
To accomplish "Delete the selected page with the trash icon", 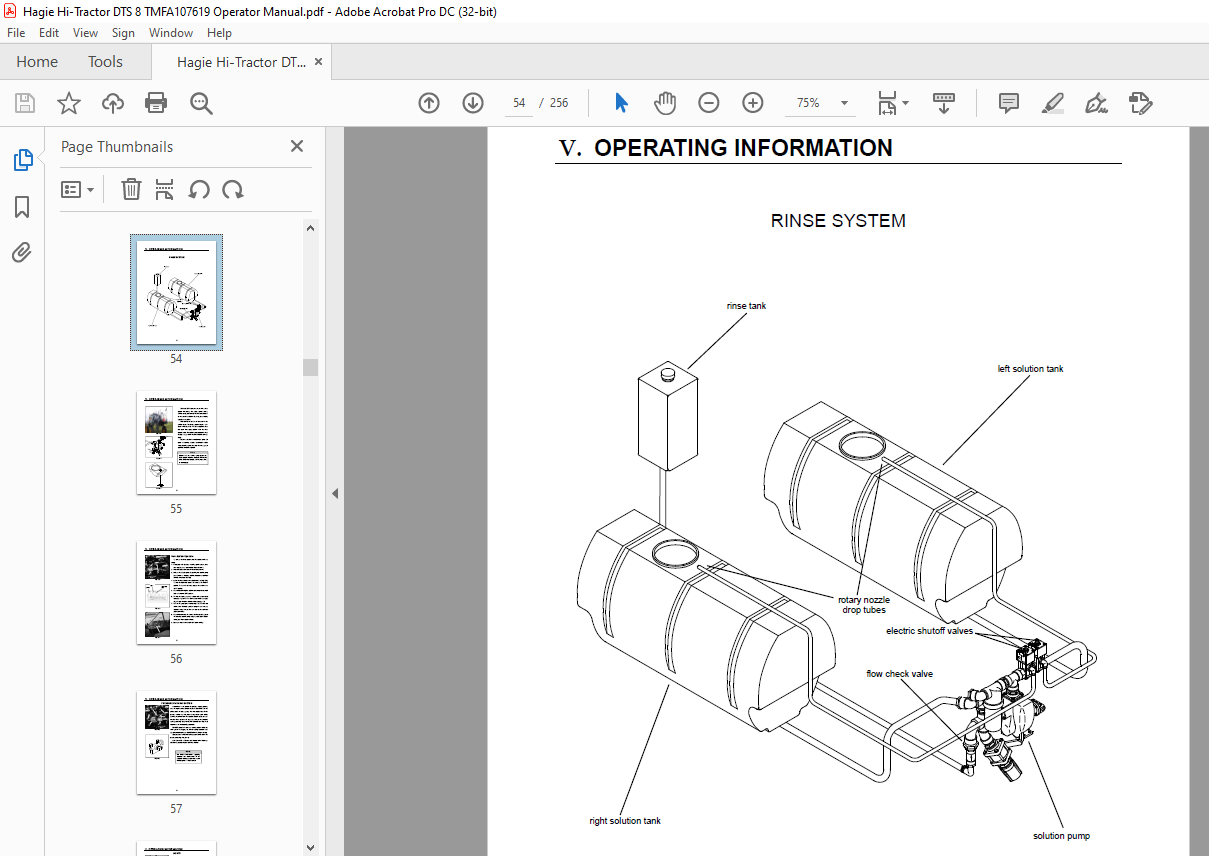I will (x=131, y=189).
